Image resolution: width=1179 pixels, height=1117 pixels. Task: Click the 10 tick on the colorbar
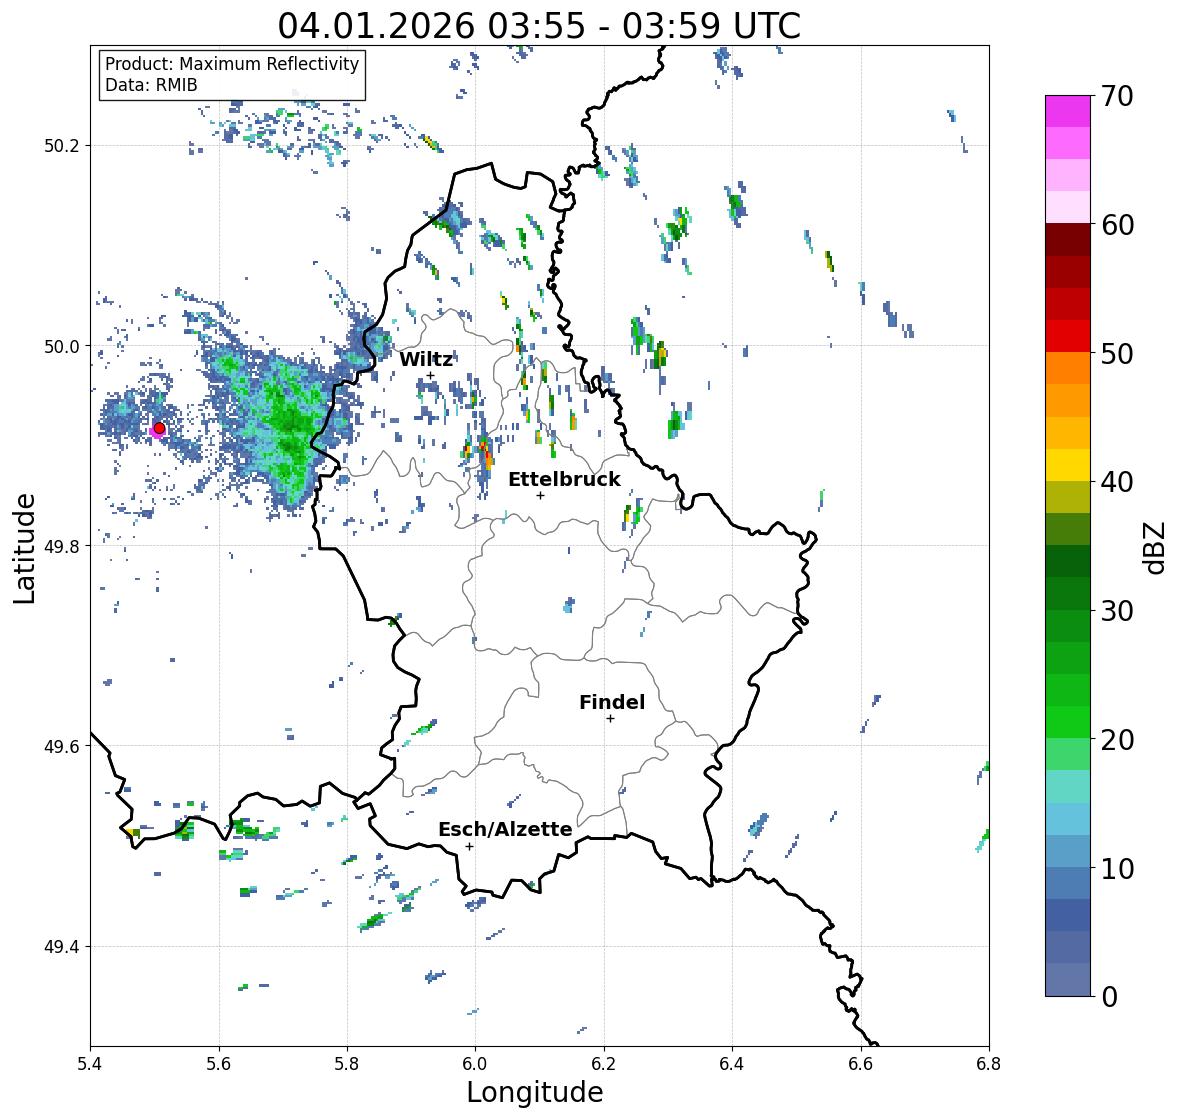tap(1117, 868)
